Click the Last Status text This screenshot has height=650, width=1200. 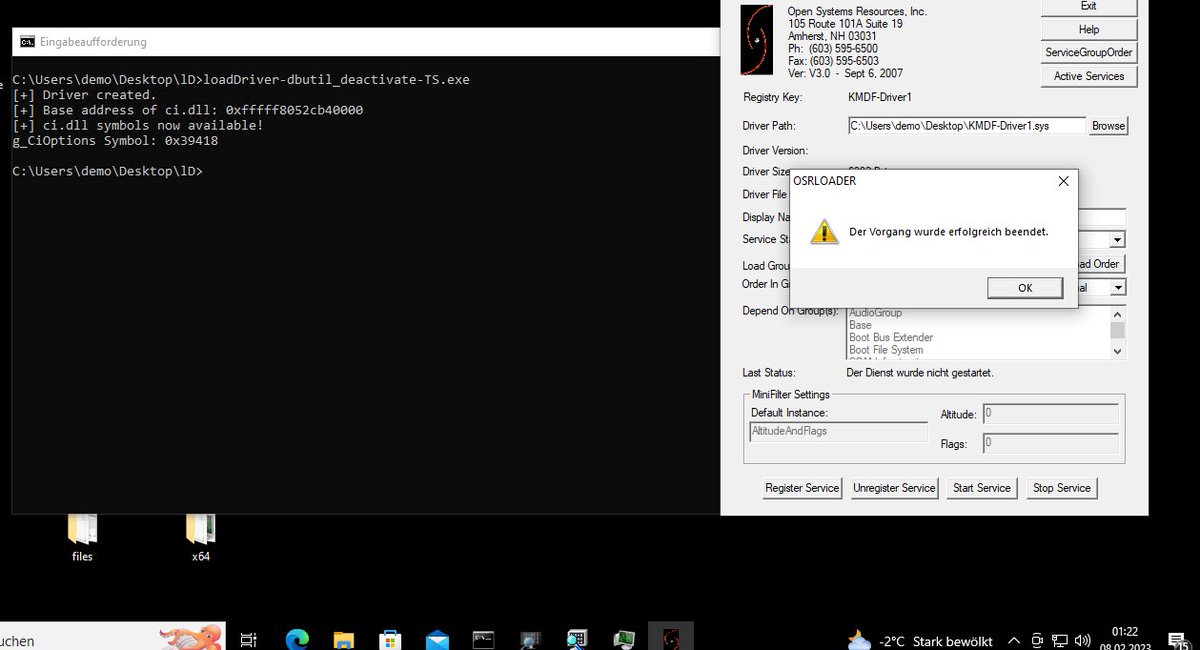pos(920,373)
